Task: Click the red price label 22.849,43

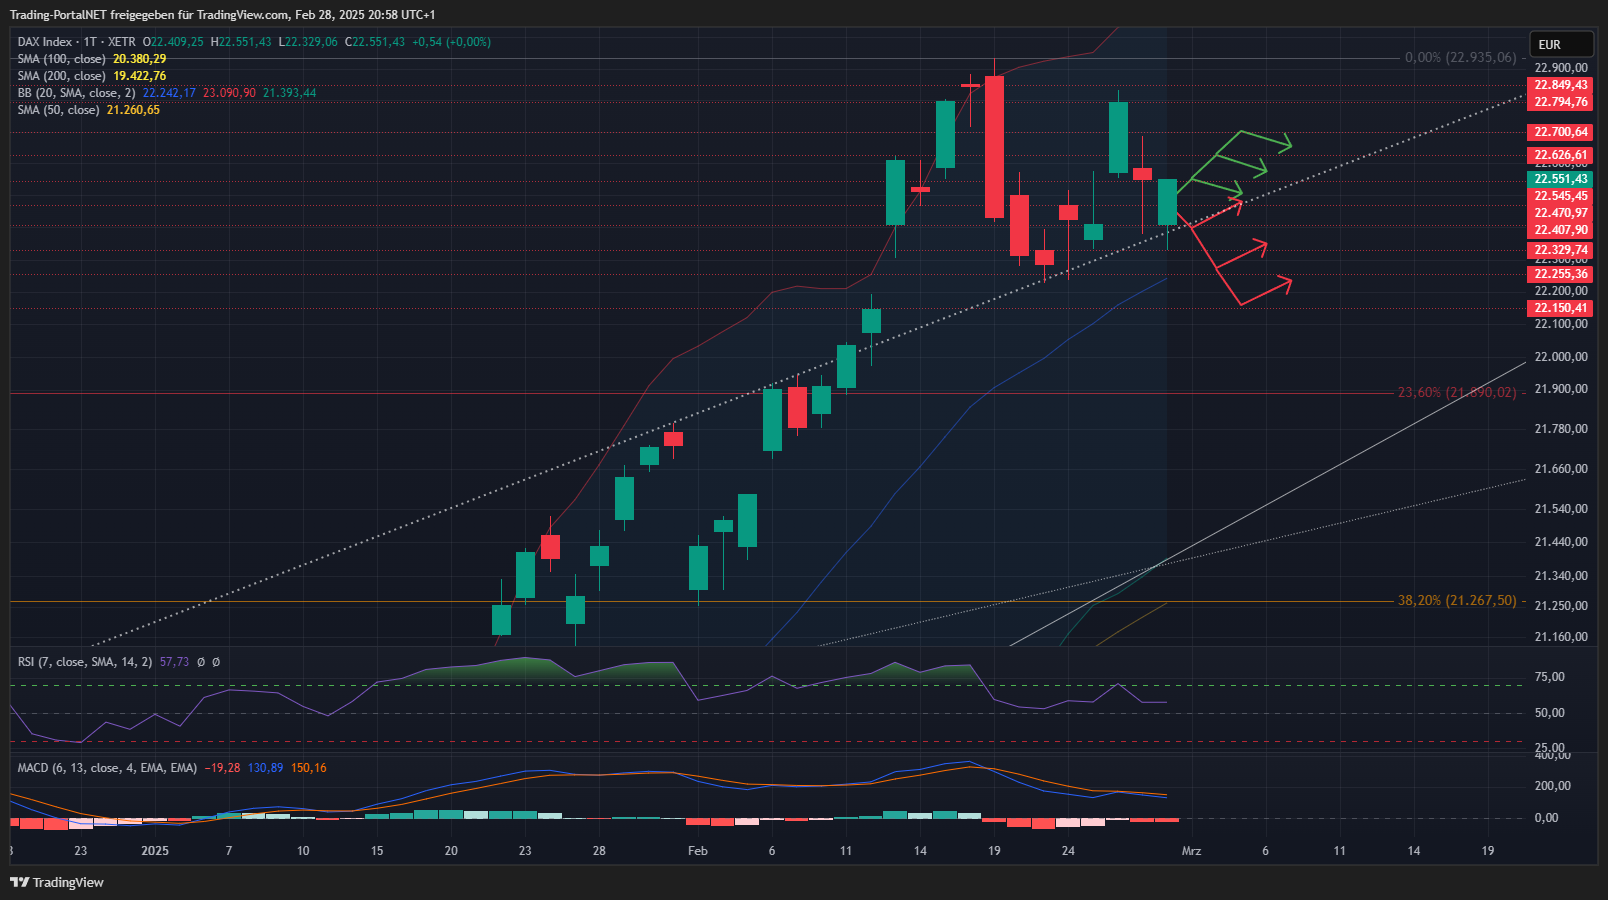Action: pos(1560,85)
